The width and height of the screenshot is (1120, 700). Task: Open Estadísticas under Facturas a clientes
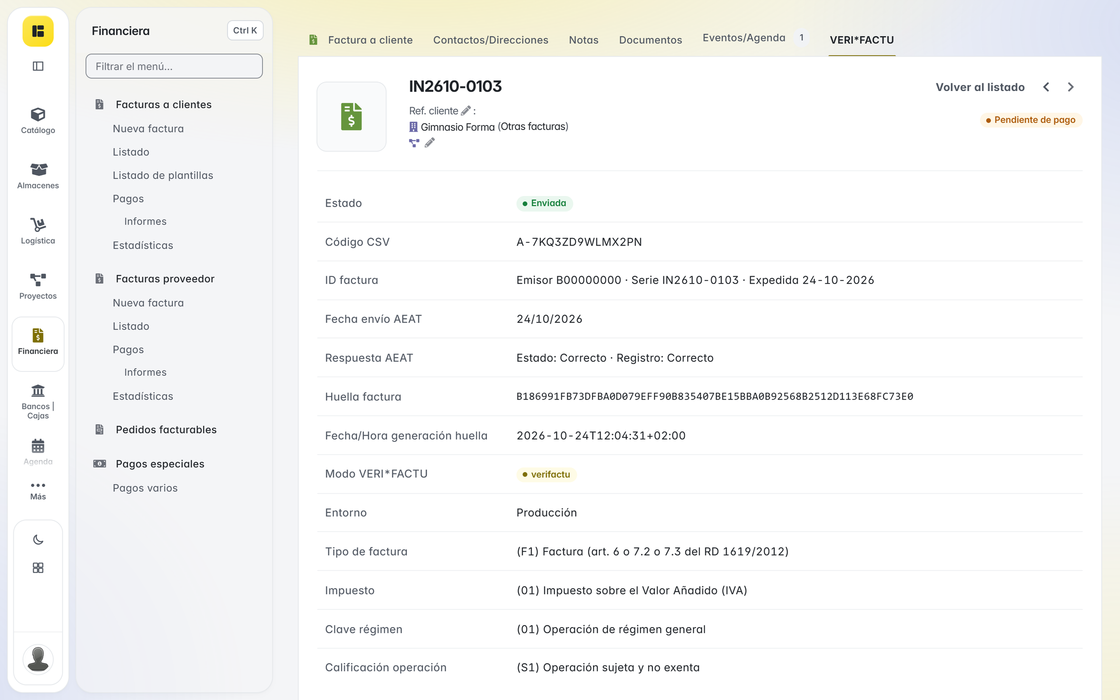(143, 245)
